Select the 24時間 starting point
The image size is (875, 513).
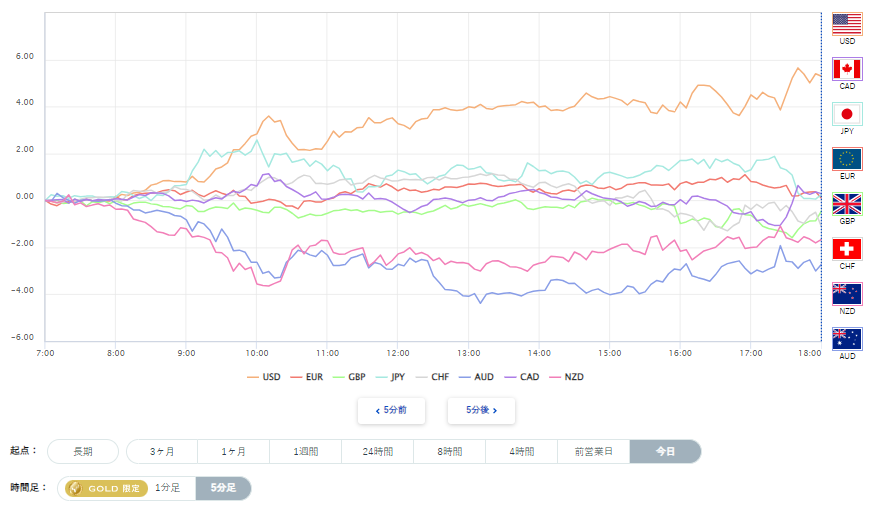pos(378,452)
